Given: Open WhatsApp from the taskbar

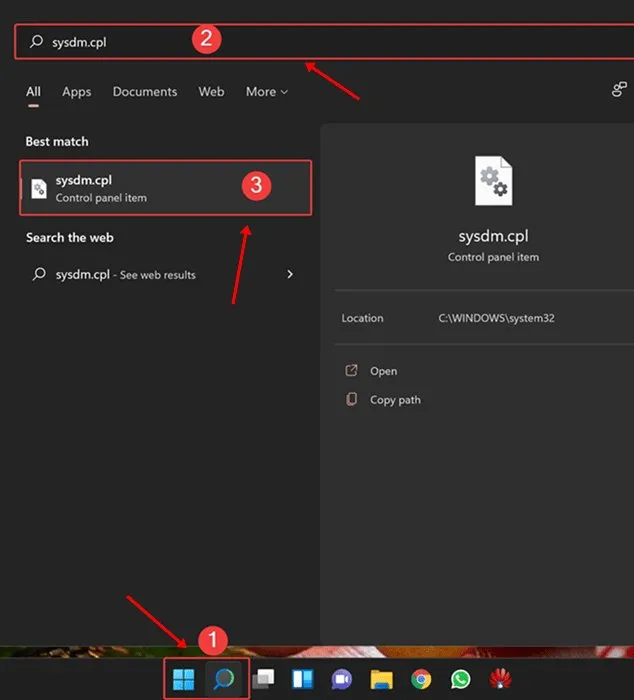Looking at the screenshot, I should [460, 680].
